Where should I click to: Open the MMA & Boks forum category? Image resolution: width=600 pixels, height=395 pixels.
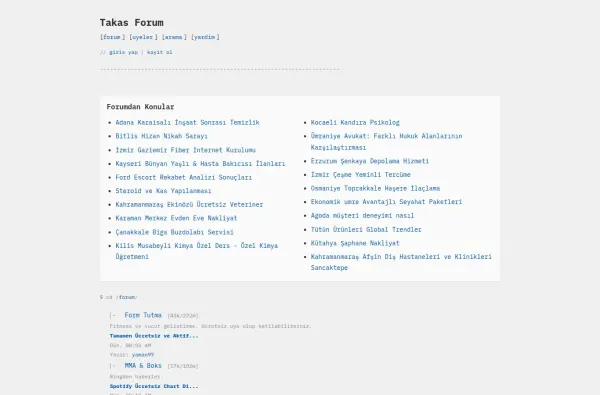tap(143, 366)
